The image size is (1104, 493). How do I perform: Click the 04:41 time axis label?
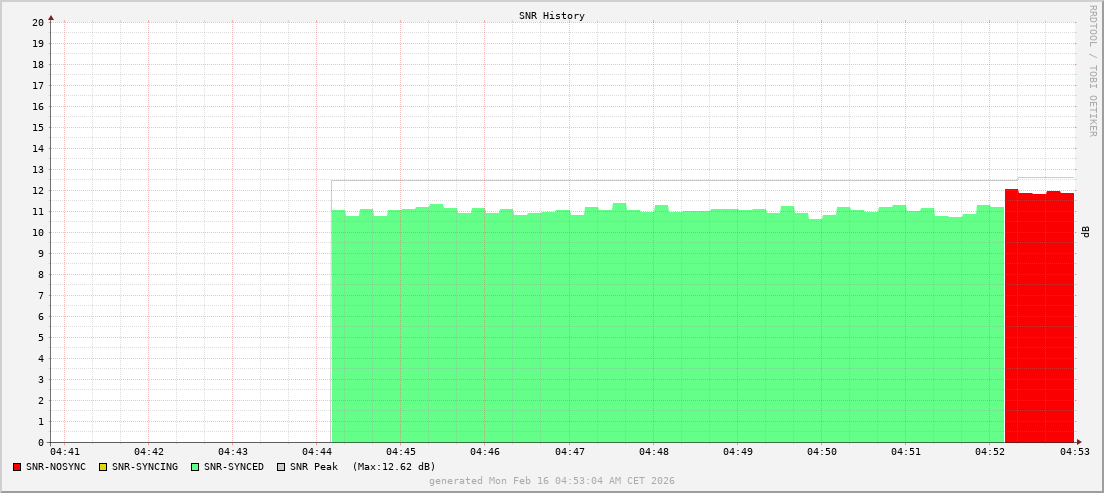pyautogui.click(x=64, y=452)
